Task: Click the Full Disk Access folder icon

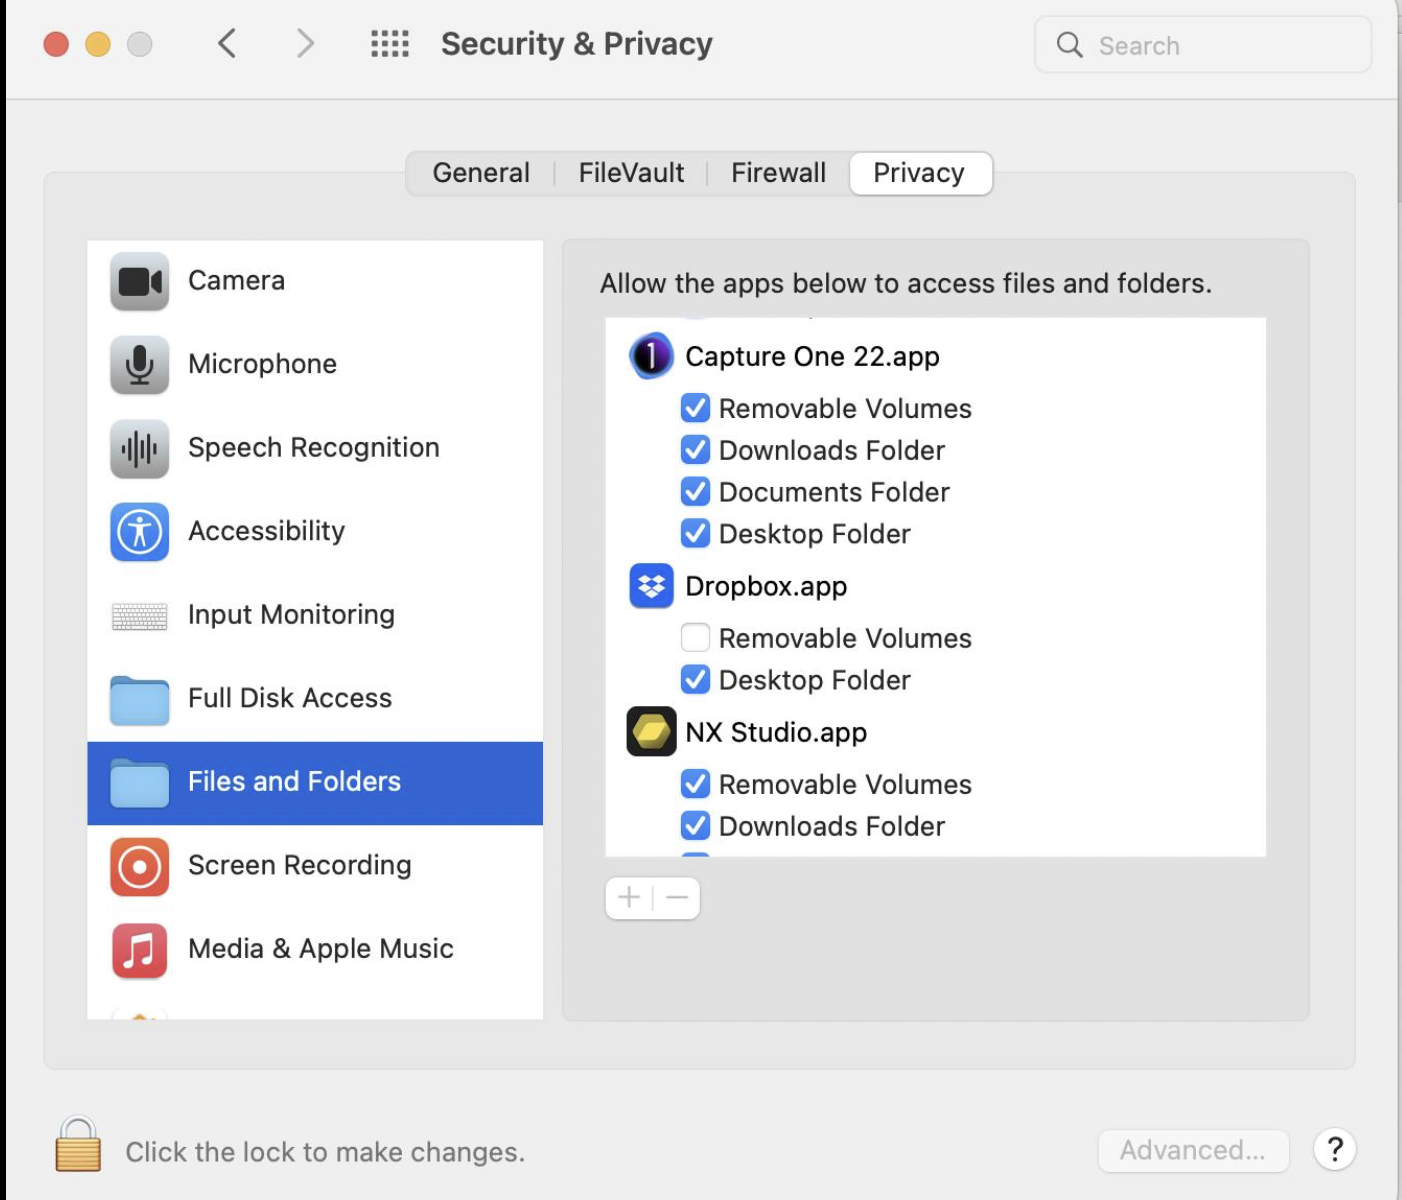Action: (139, 700)
